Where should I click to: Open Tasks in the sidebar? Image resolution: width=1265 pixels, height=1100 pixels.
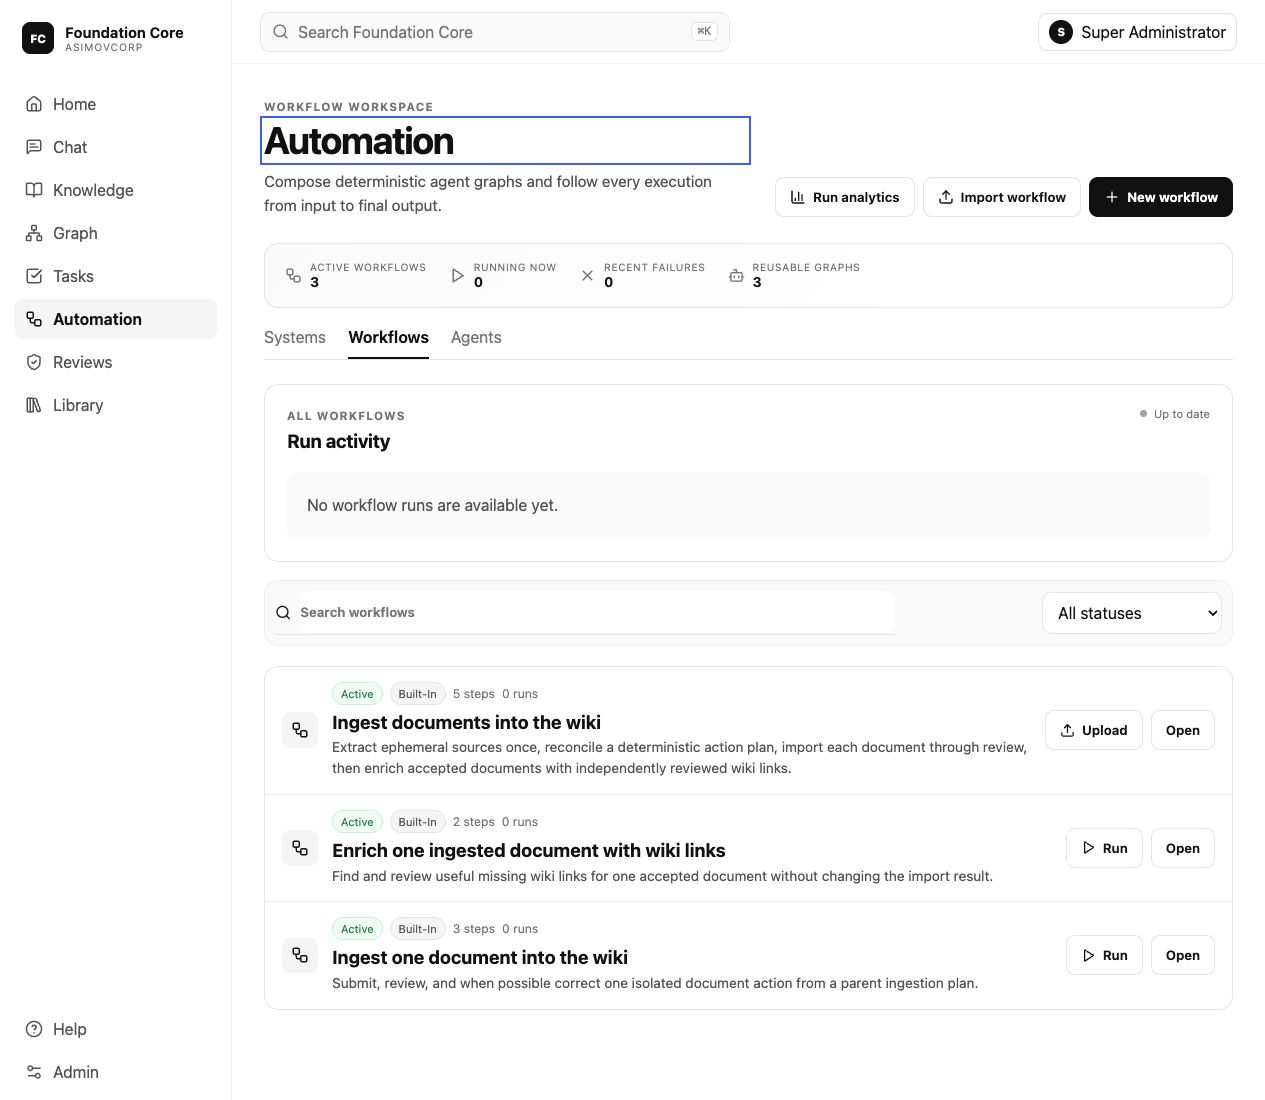click(115, 276)
